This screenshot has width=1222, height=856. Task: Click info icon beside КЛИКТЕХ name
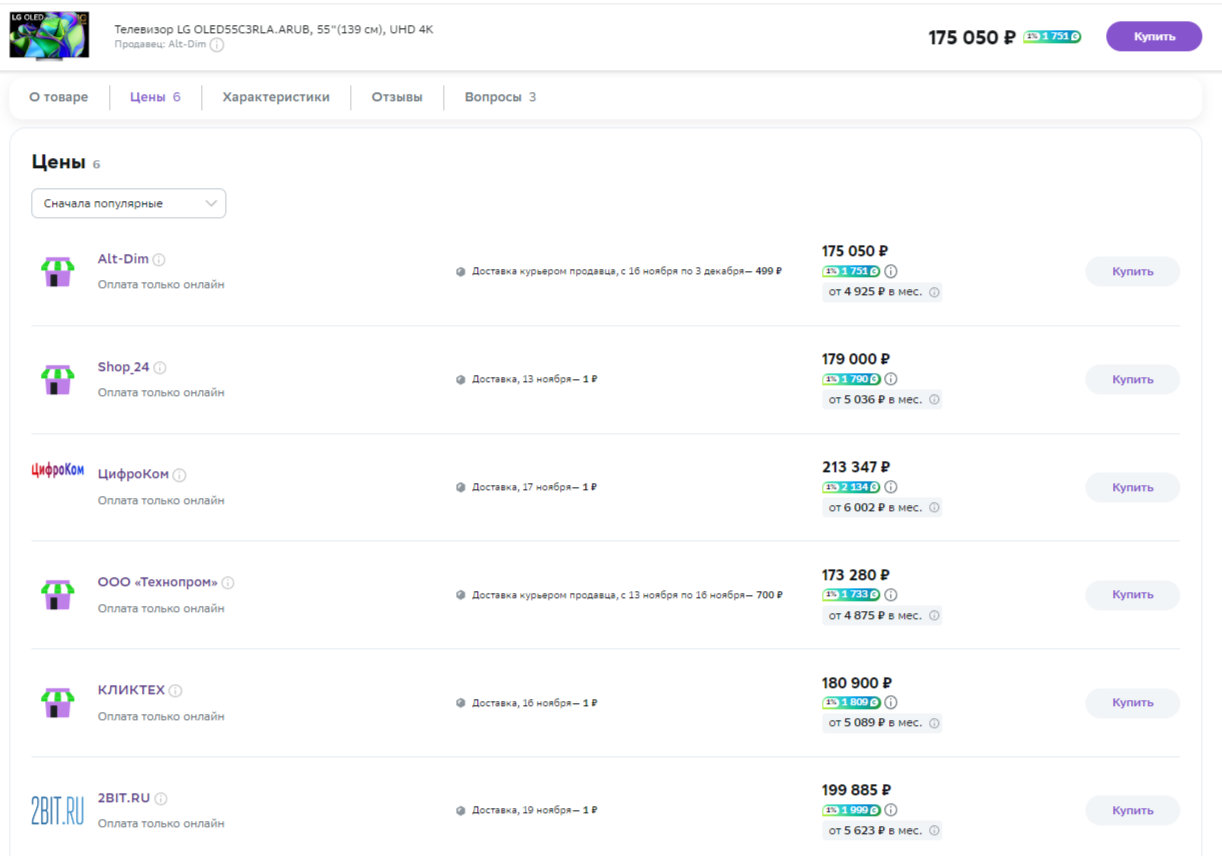(176, 691)
